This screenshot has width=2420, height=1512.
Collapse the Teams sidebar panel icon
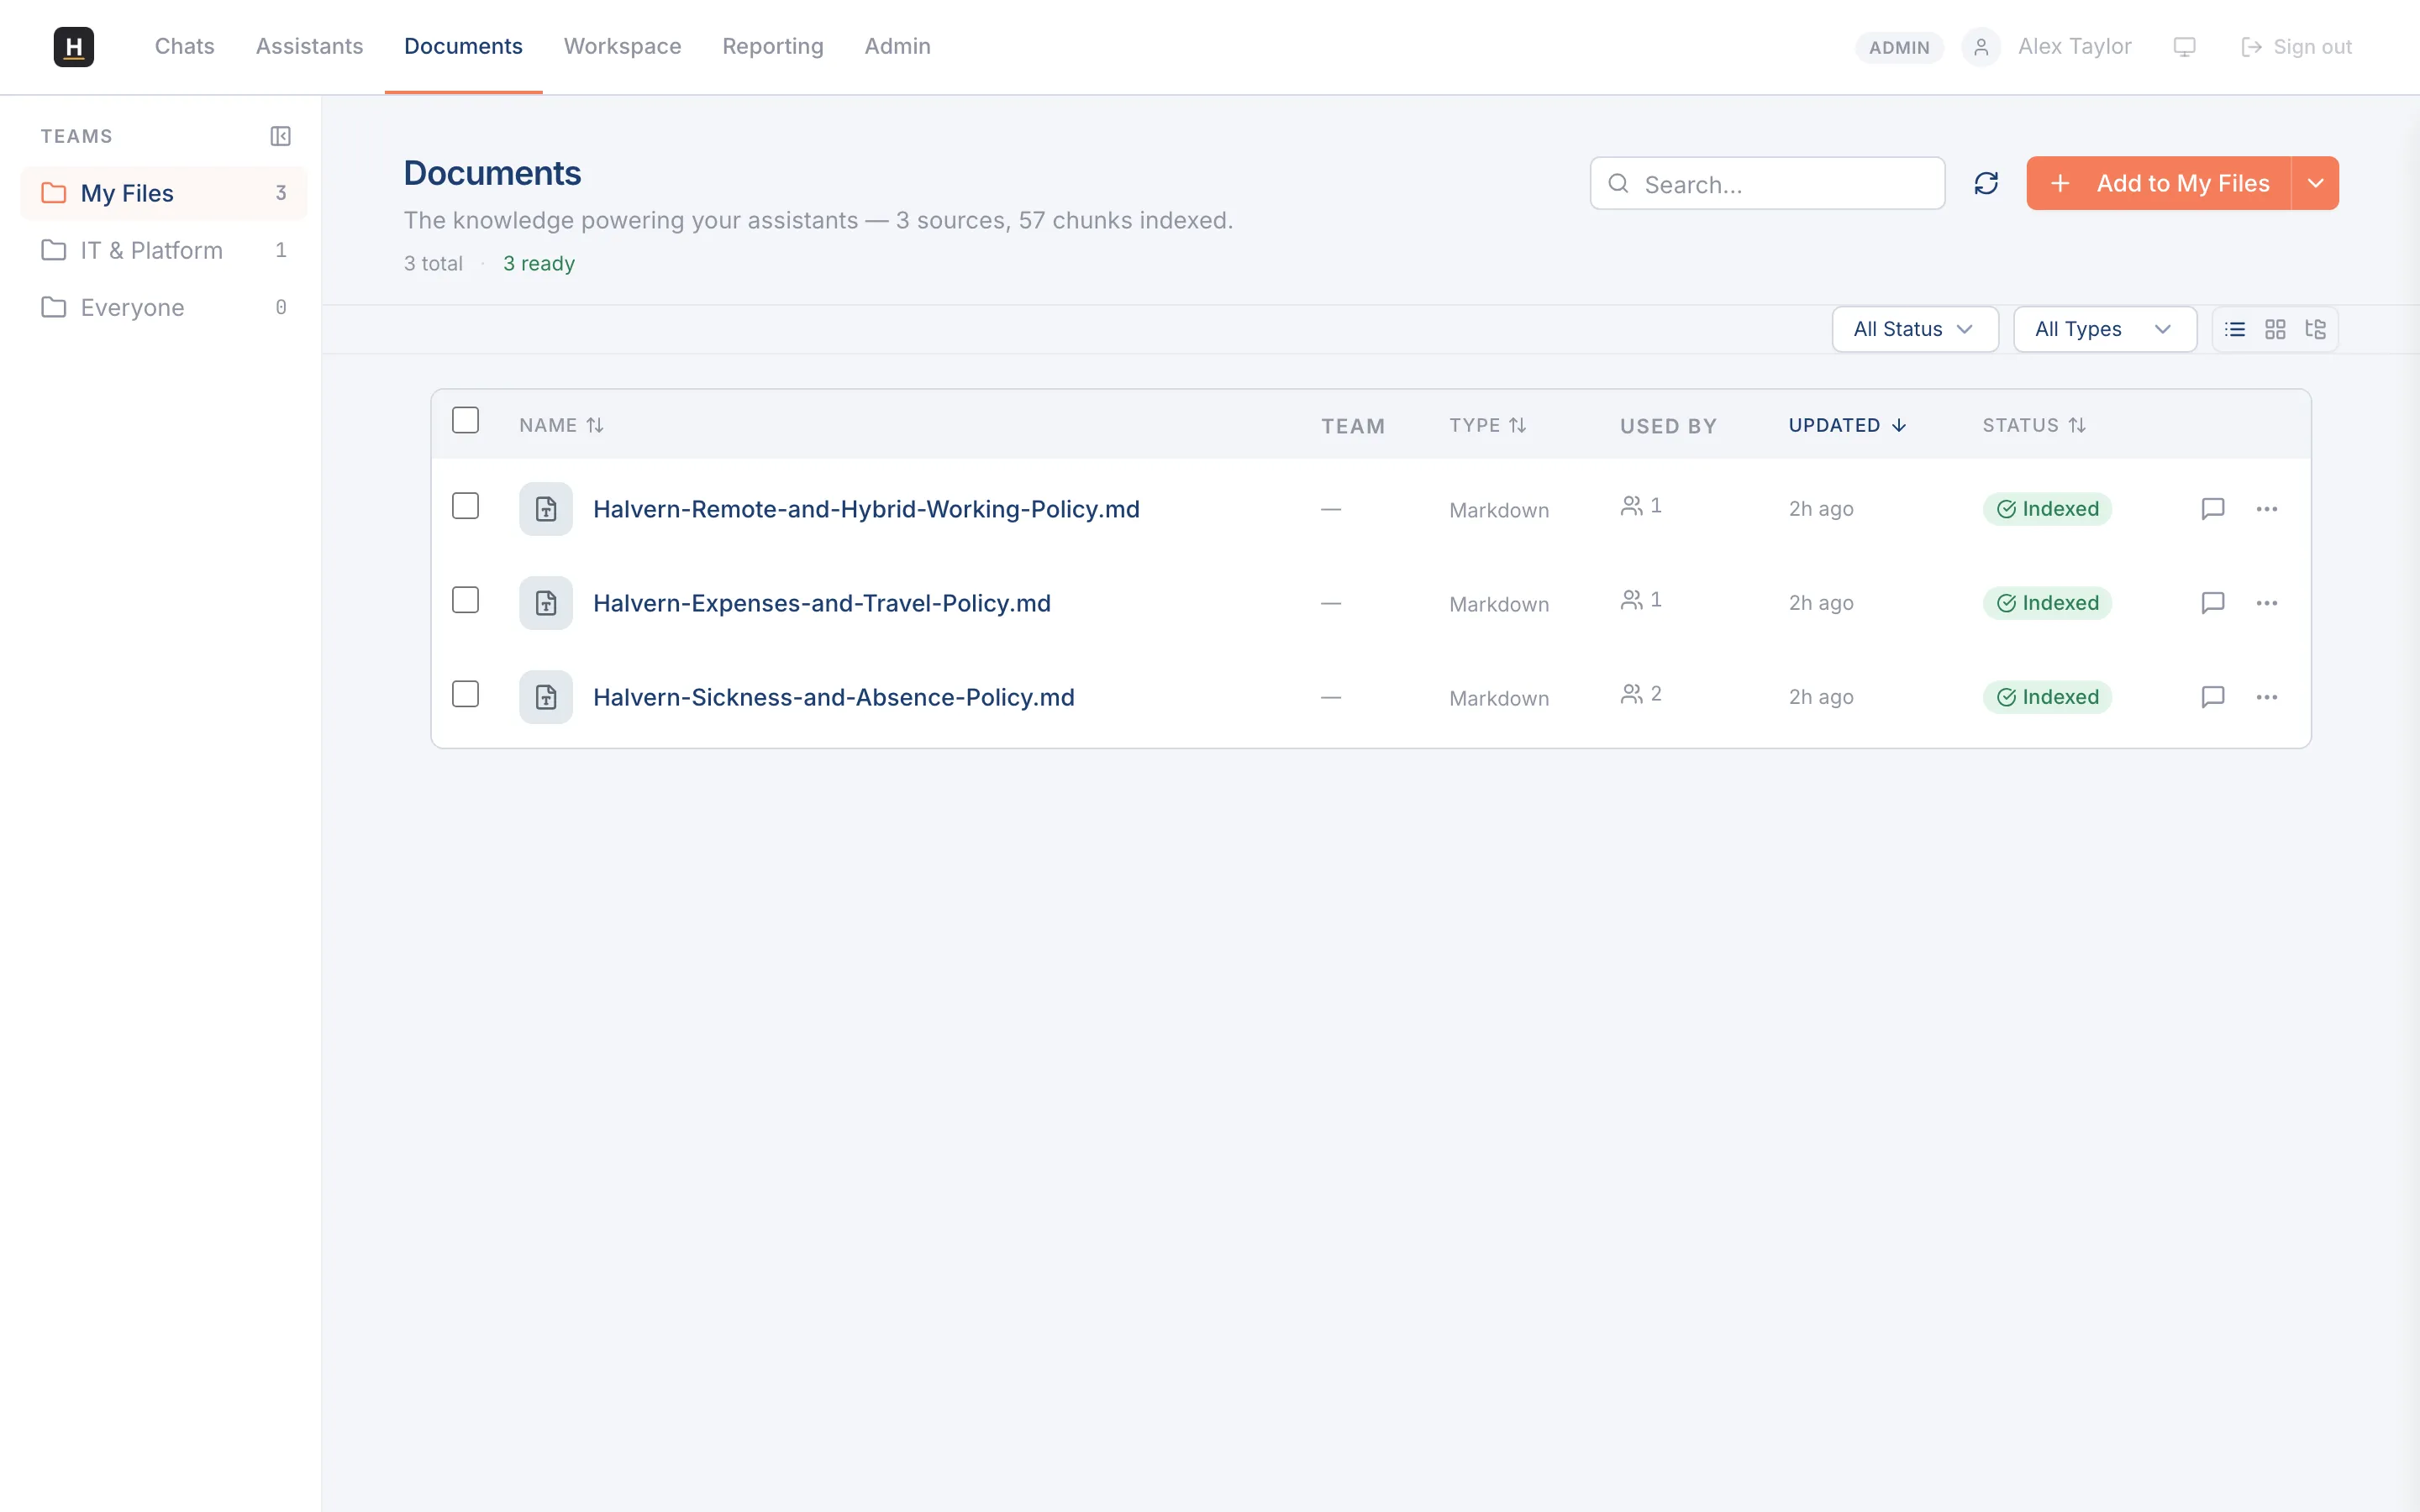point(281,136)
